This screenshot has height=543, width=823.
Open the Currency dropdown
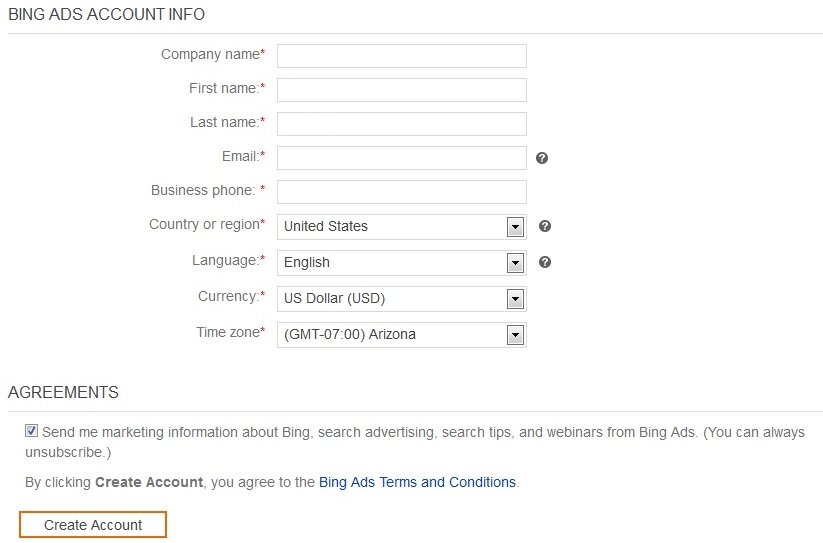point(402,299)
